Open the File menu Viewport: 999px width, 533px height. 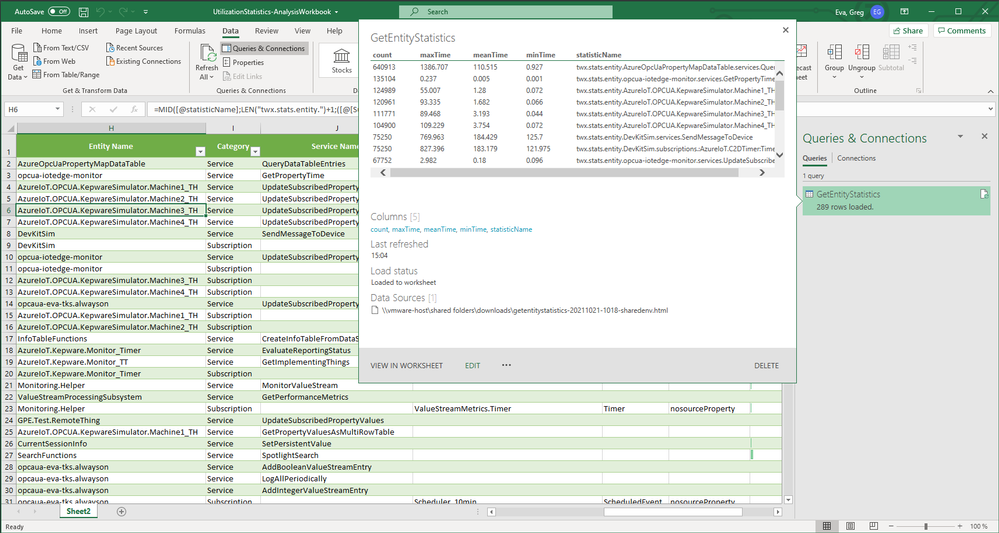[x=17, y=31]
